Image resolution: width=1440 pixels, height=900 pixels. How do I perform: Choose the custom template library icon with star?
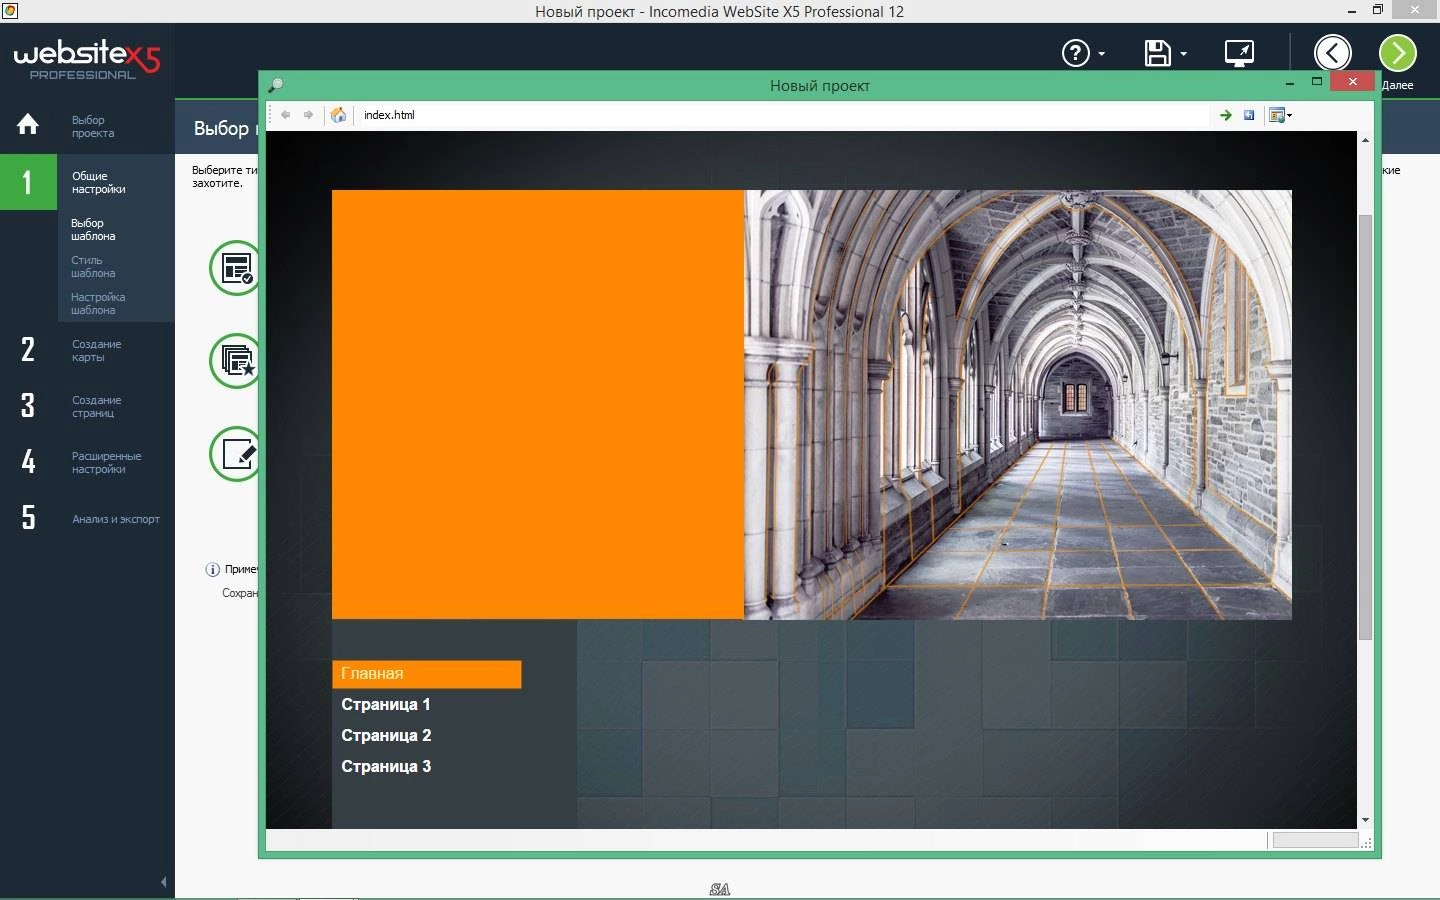coord(235,361)
